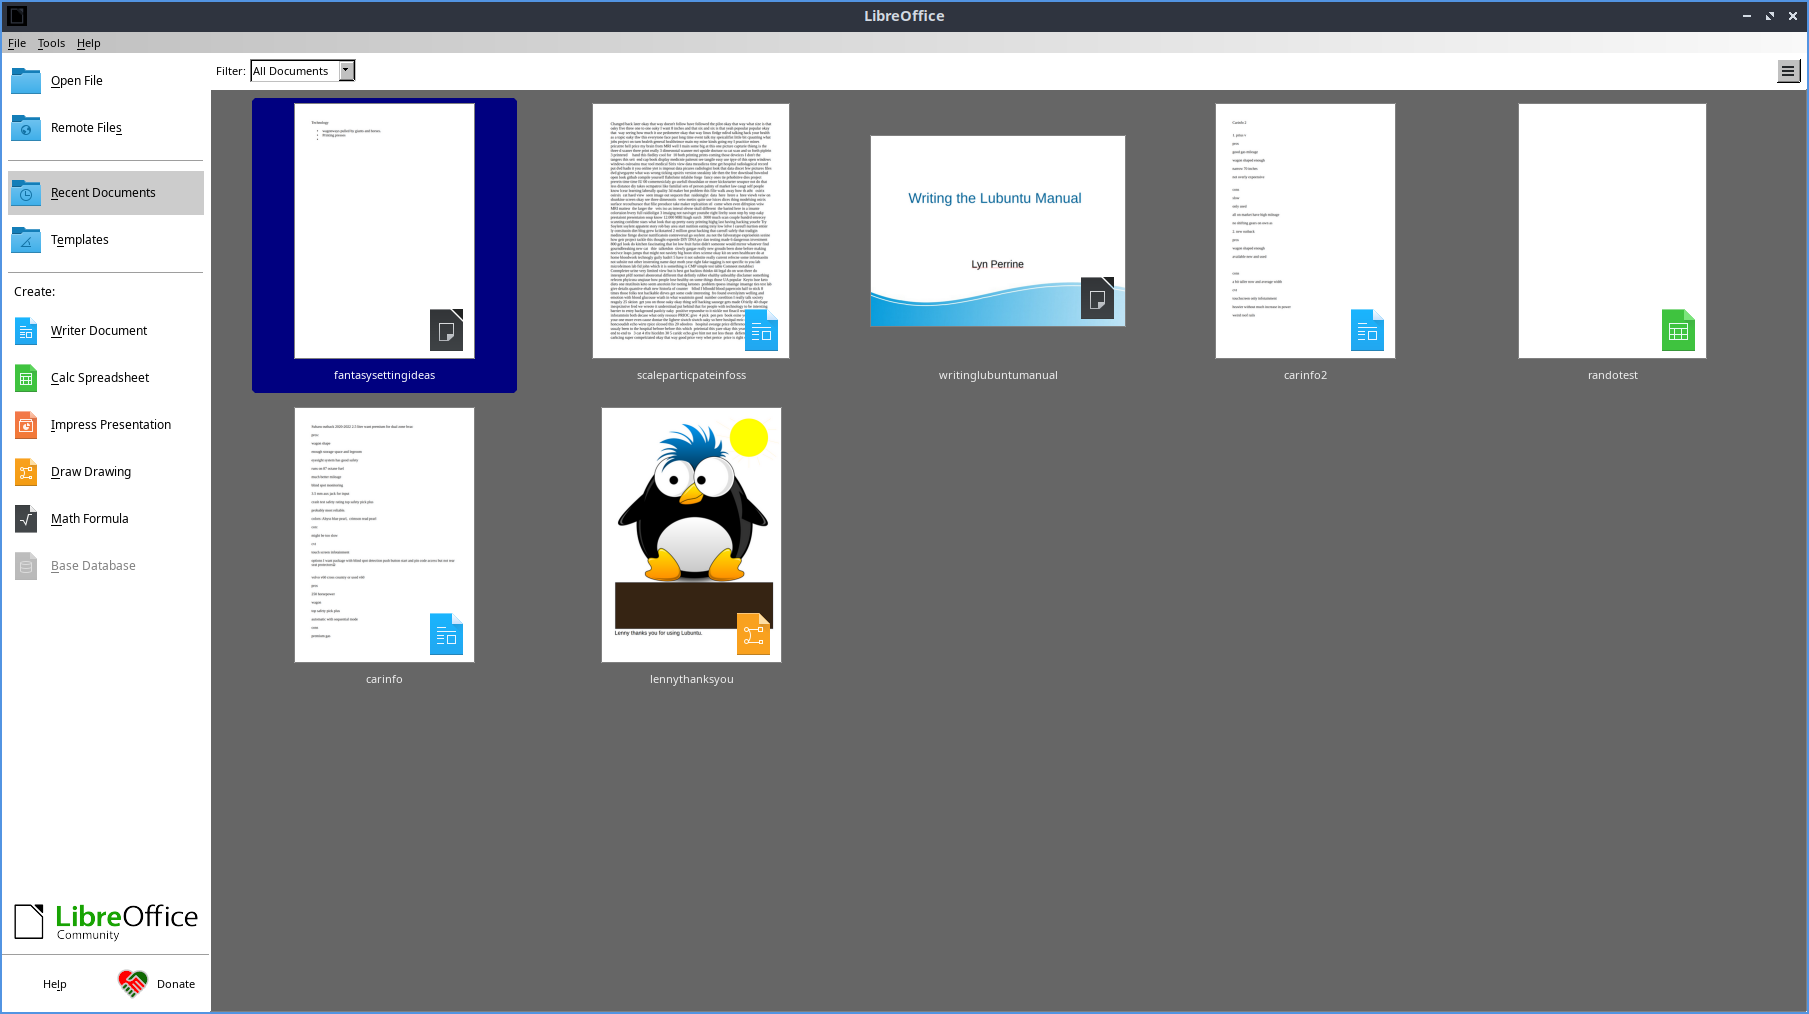This screenshot has height=1014, width=1809.
Task: Click the Templates folder icon
Action: [x=26, y=240]
